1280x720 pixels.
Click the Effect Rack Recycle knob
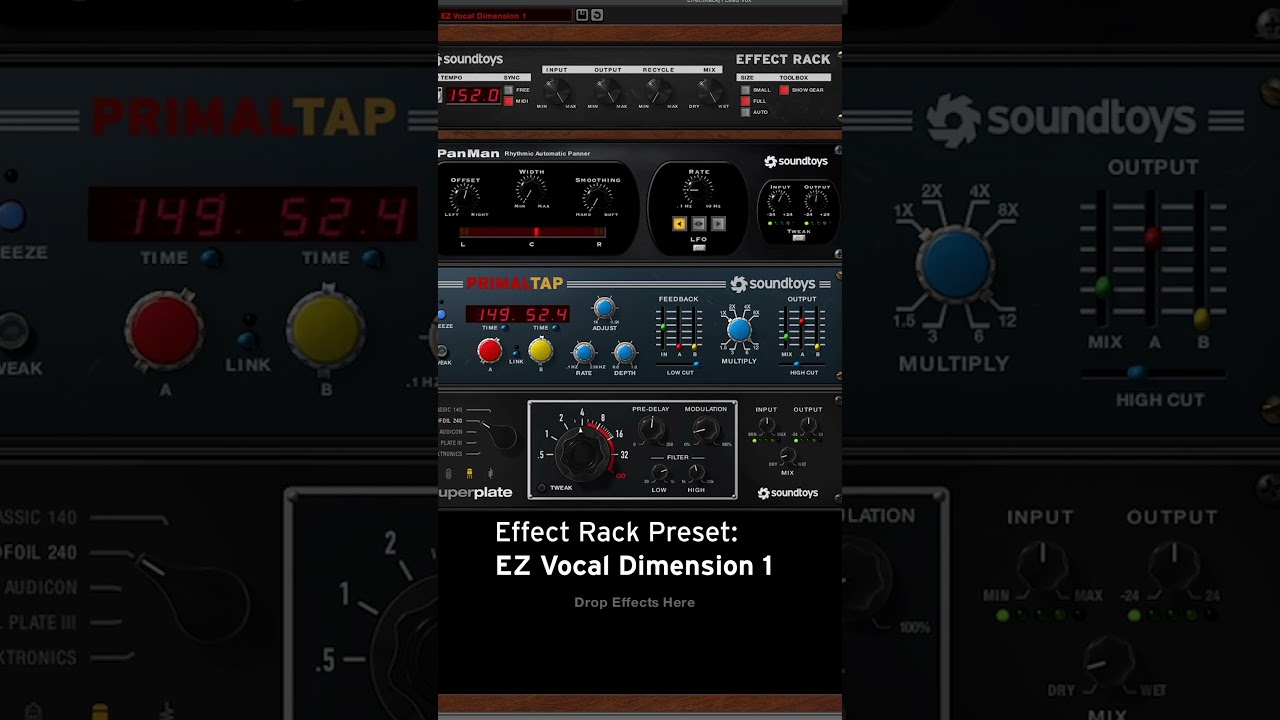658,90
